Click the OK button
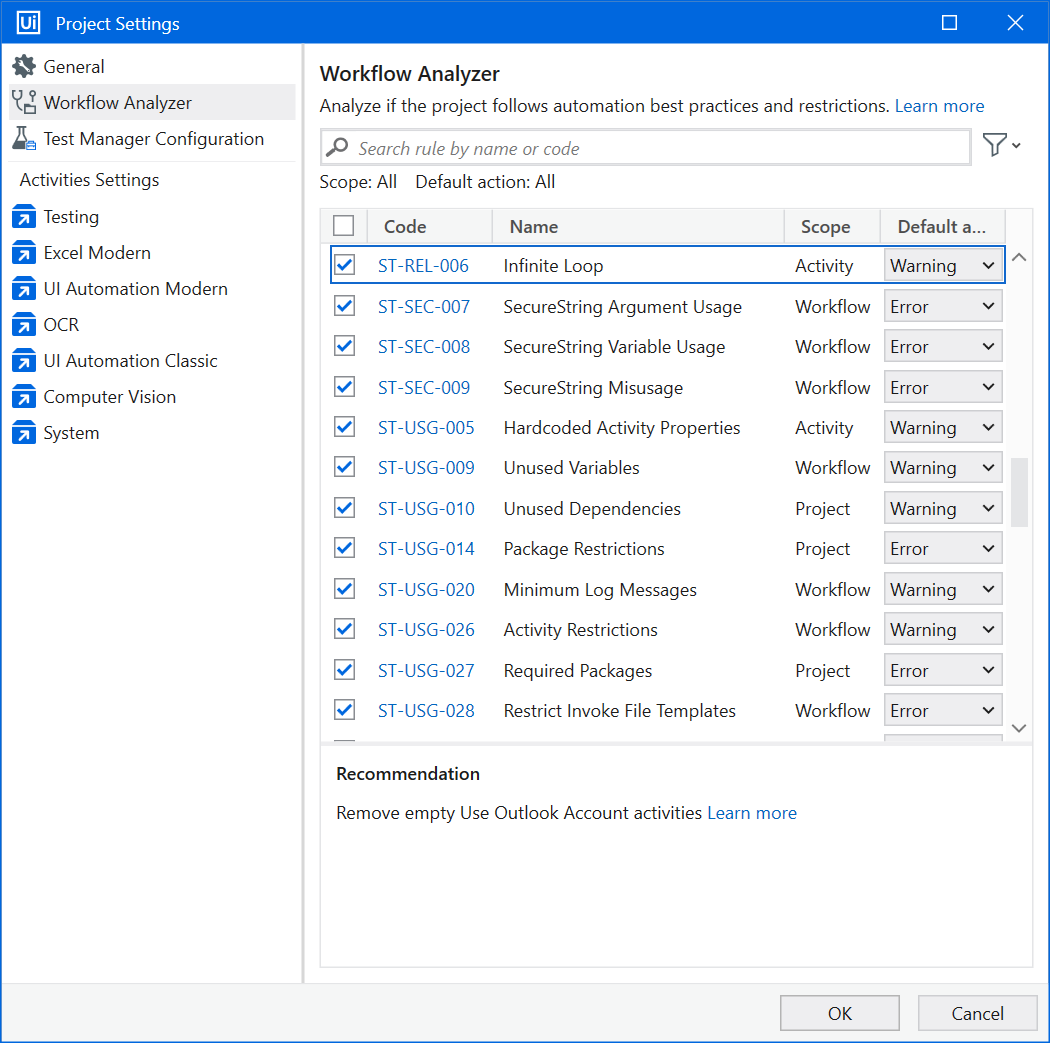The image size is (1050, 1043). (839, 1013)
